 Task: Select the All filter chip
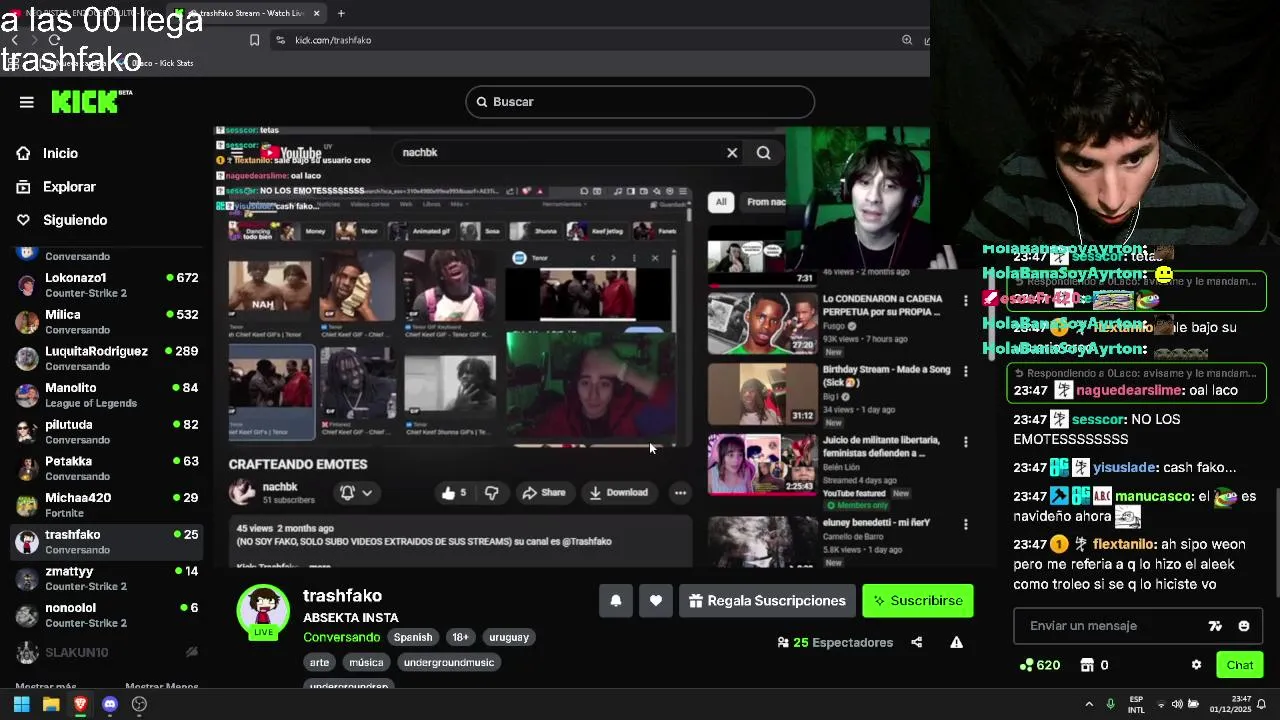[x=720, y=202]
